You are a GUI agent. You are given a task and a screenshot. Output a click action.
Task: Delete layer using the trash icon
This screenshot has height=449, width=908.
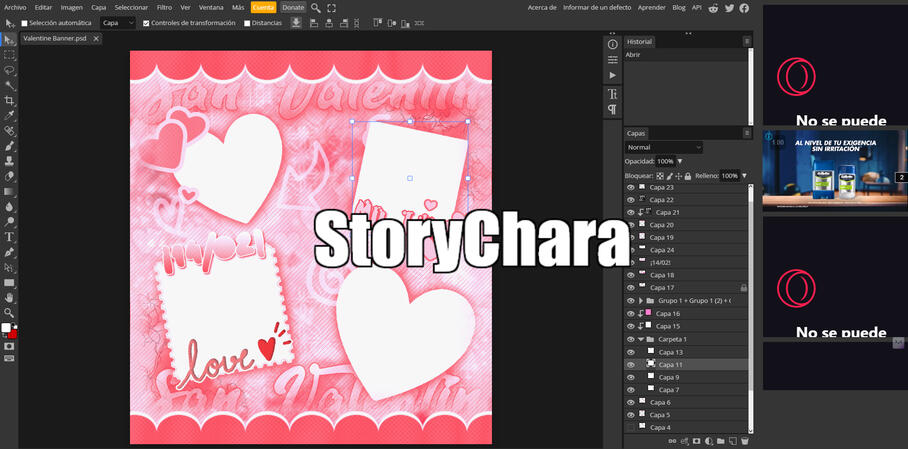pos(745,441)
